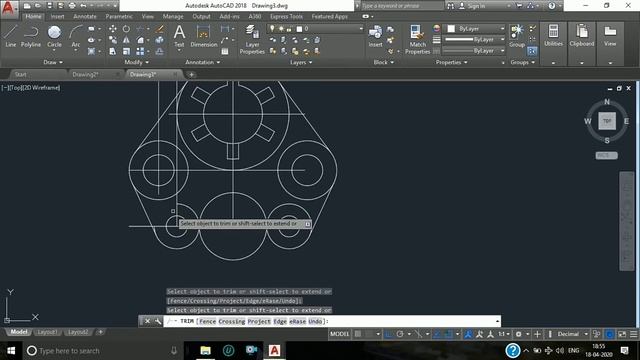Click the Rotate tool in Modify panel
640x360 pixels.
click(127, 29)
